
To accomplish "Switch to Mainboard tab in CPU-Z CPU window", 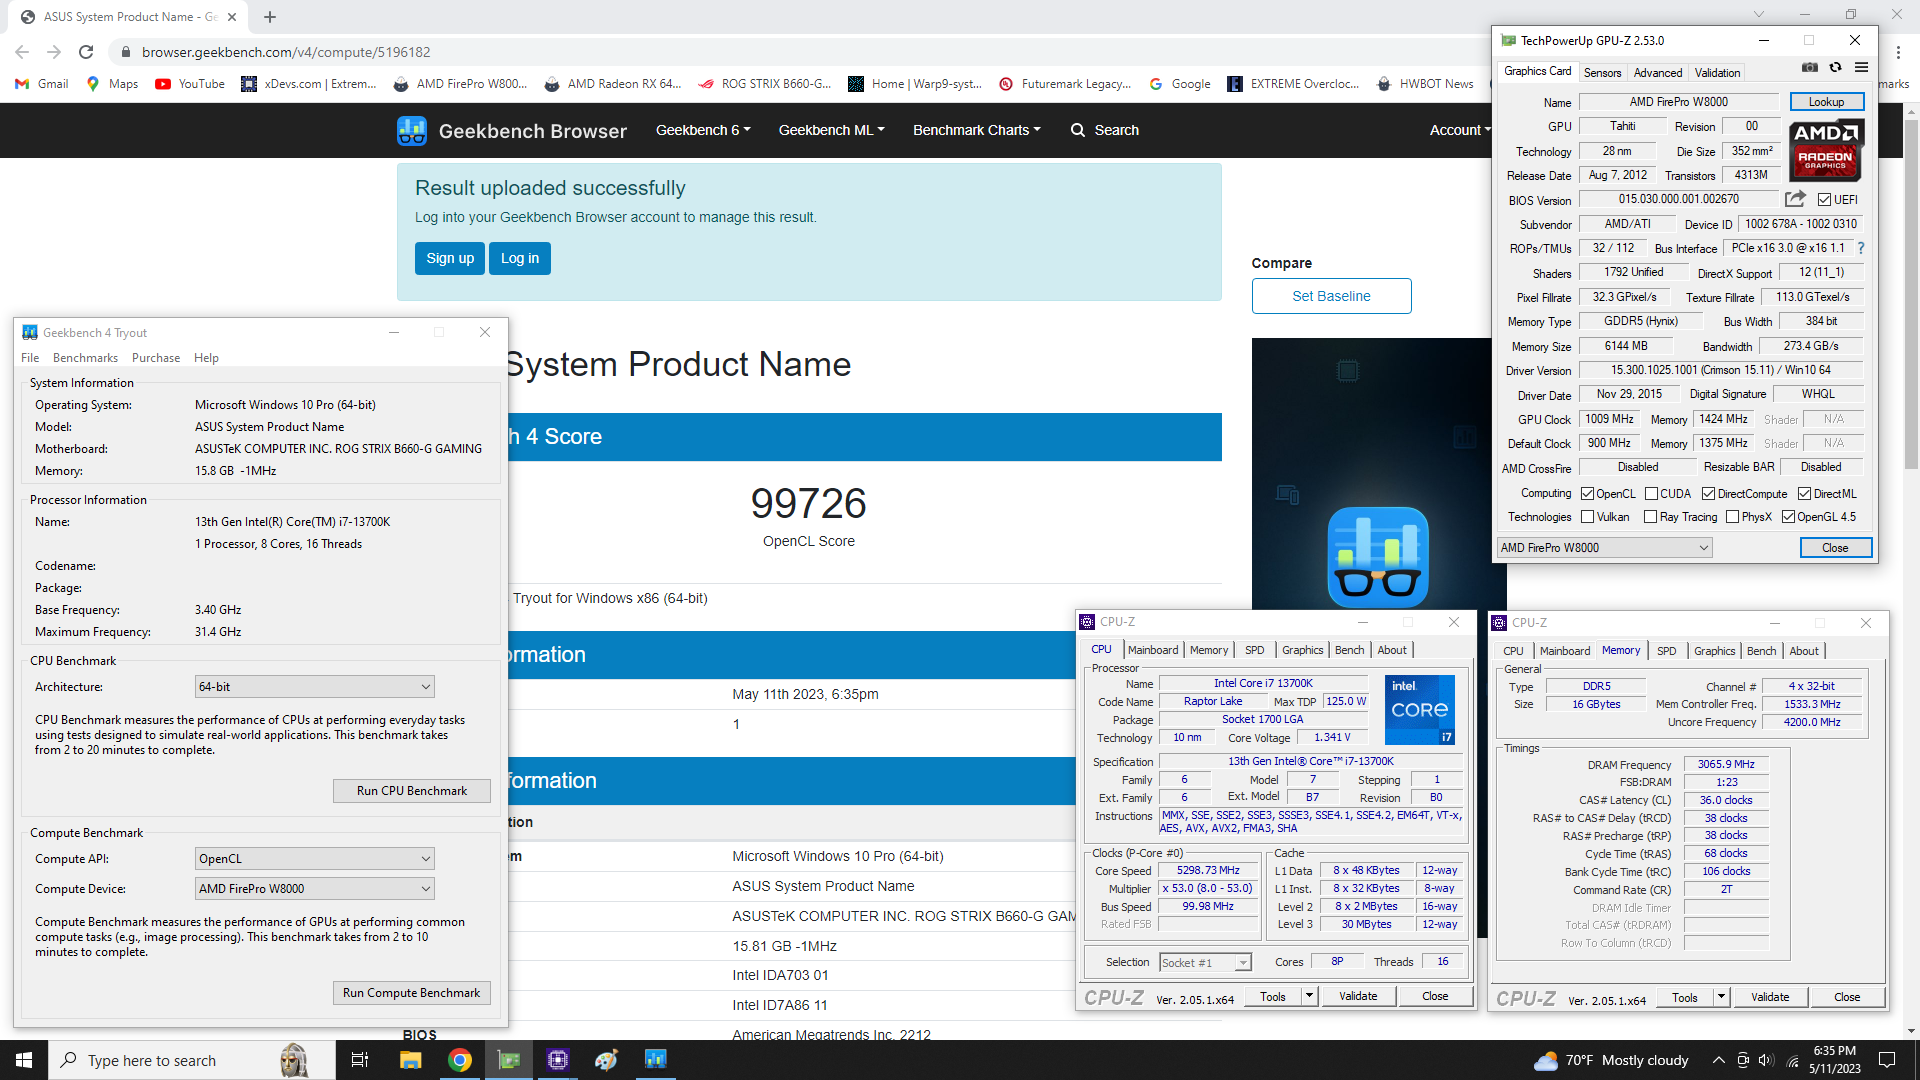I will click(1153, 650).
